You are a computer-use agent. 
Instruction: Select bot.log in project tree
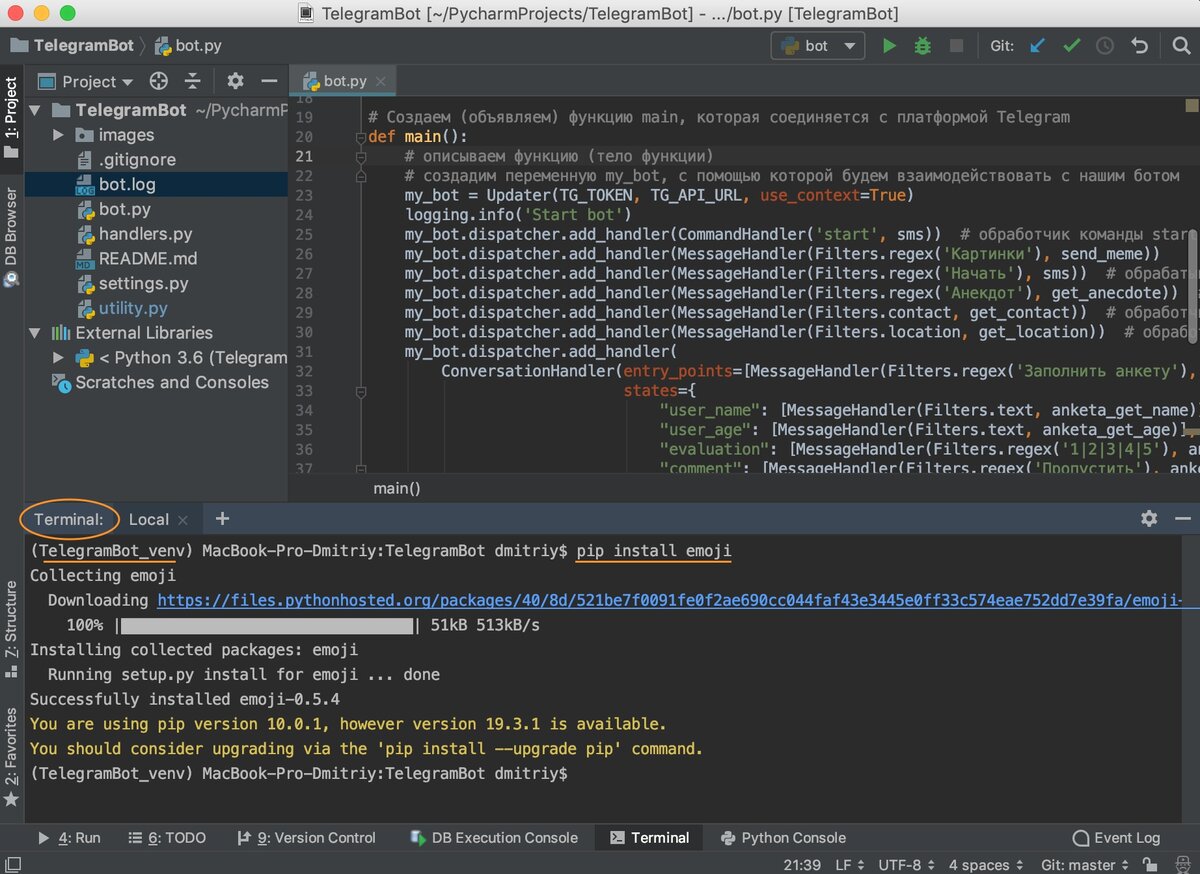click(127, 184)
